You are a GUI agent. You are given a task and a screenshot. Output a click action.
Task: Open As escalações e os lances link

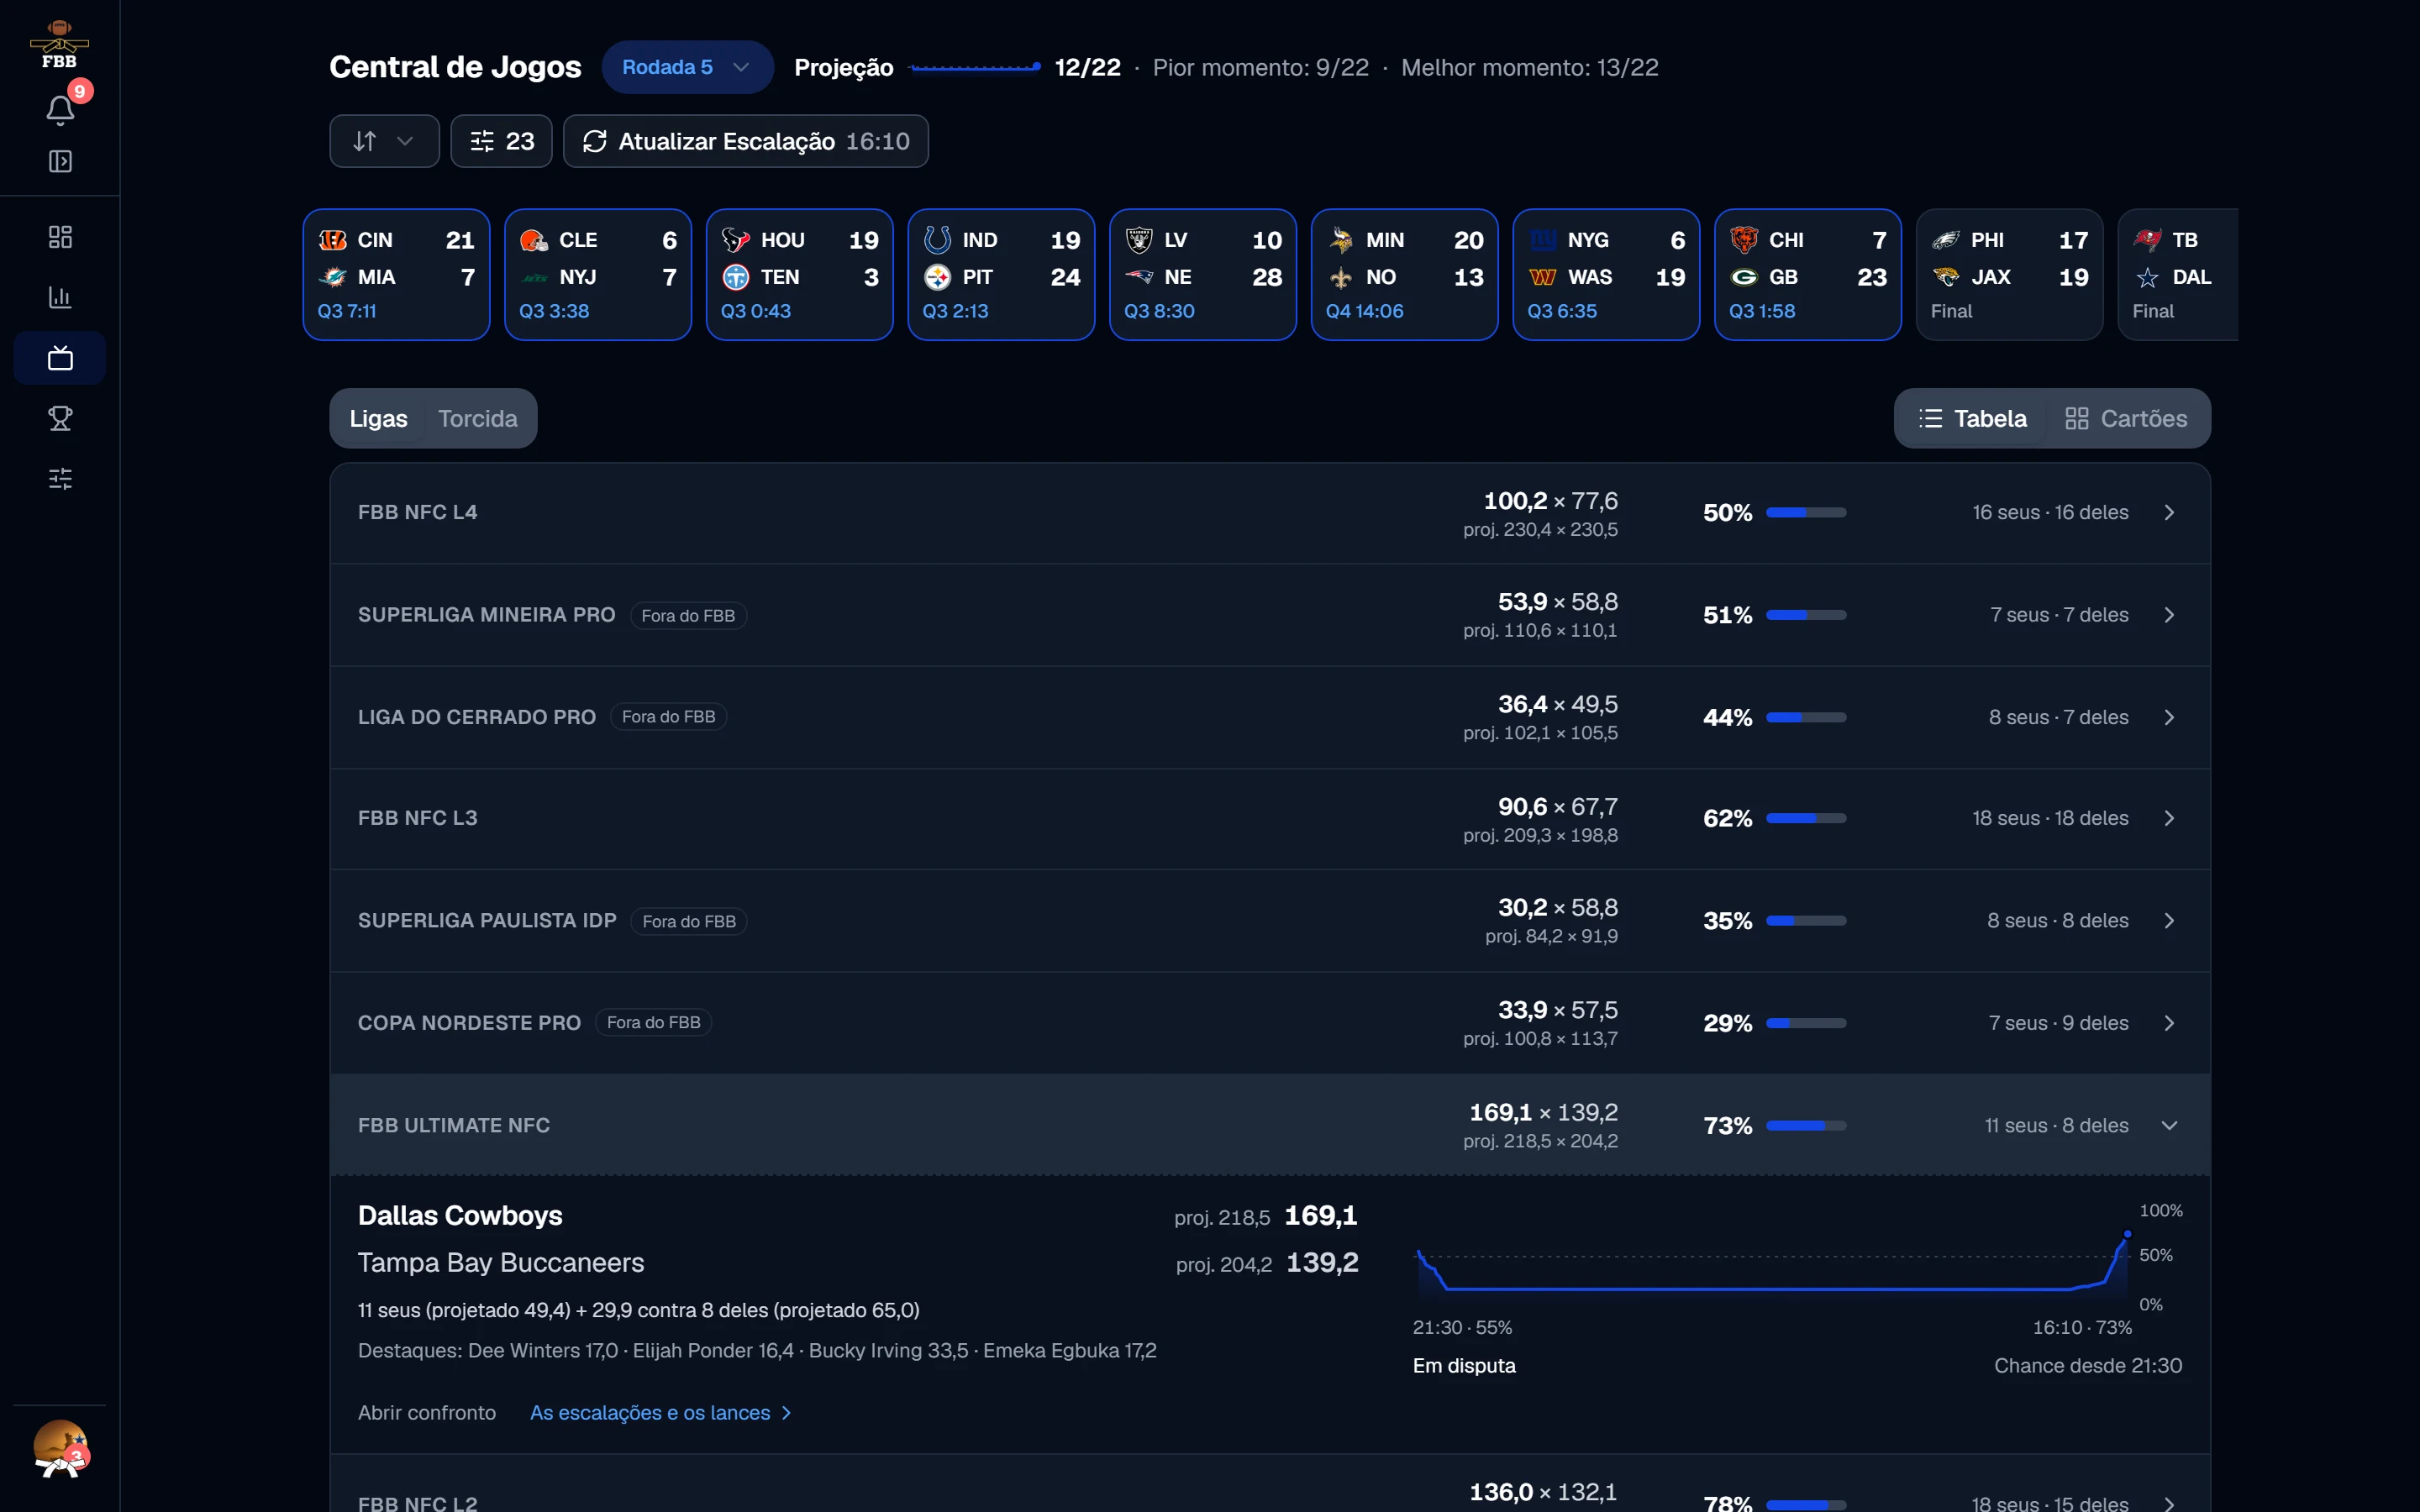point(661,1412)
